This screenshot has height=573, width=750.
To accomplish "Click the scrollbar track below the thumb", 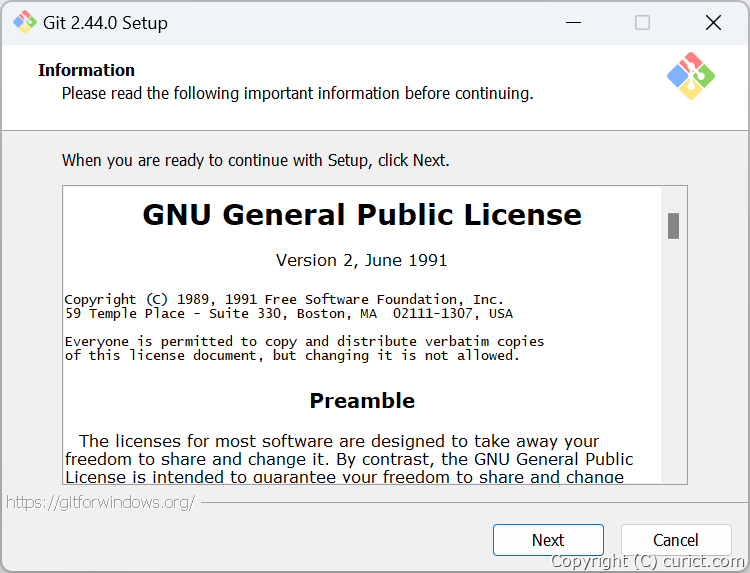I will (673, 361).
